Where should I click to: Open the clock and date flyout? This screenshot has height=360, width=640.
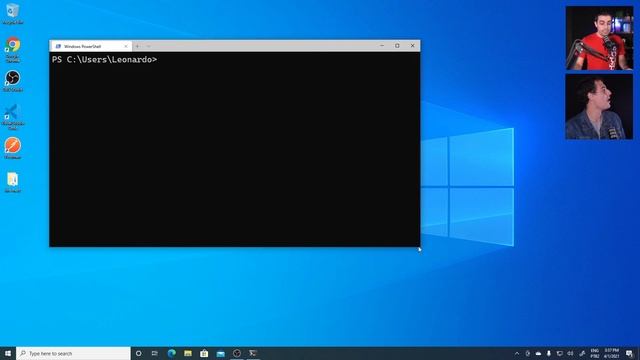pyautogui.click(x=611, y=353)
